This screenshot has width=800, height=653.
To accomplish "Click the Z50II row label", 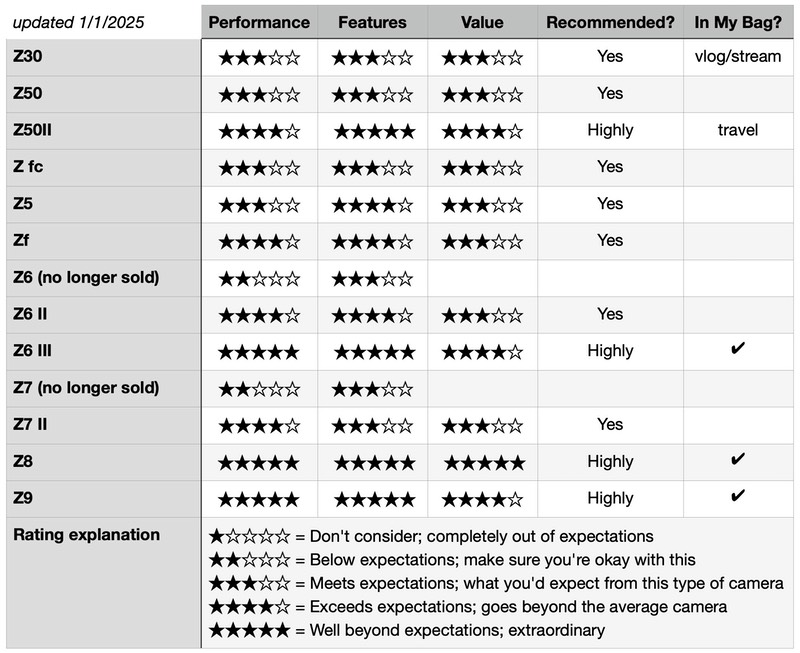I will (x=33, y=130).
